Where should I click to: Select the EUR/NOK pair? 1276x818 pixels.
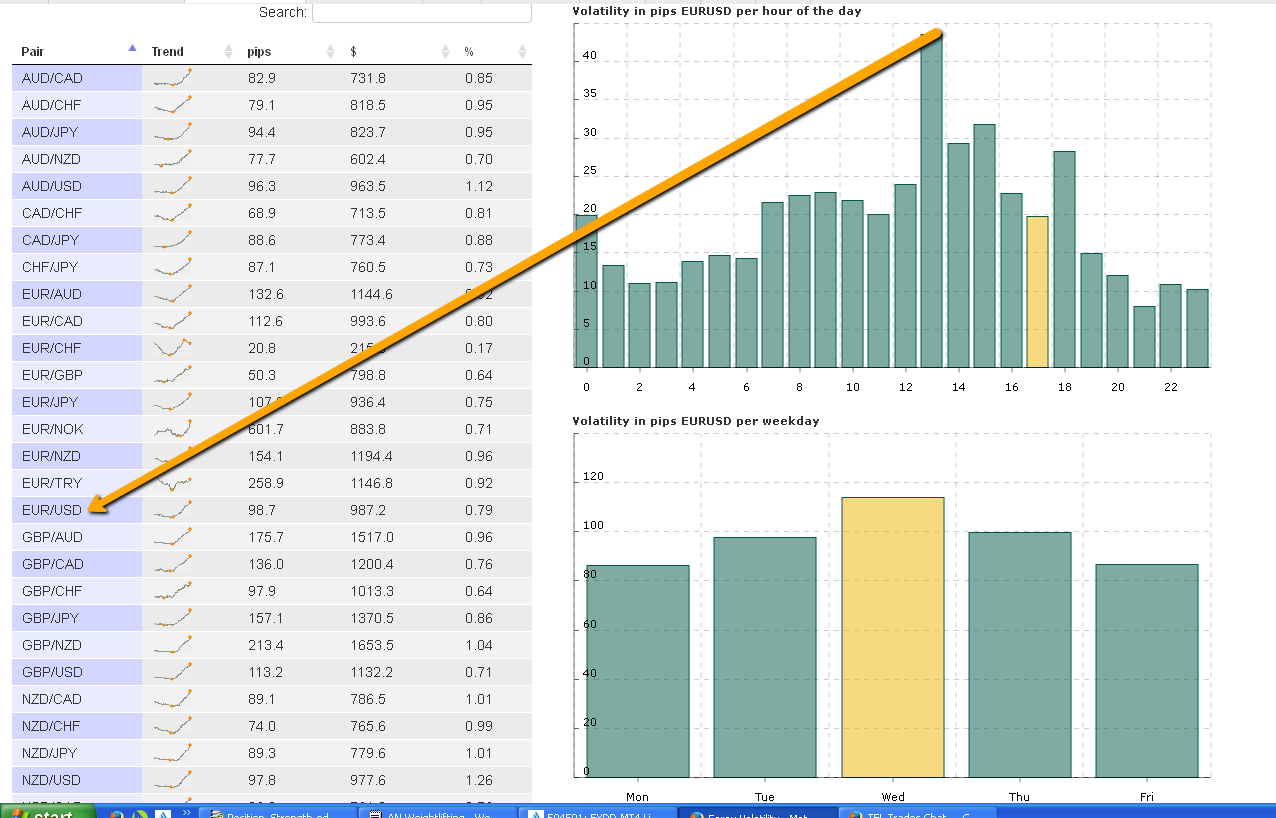pyautogui.click(x=52, y=429)
